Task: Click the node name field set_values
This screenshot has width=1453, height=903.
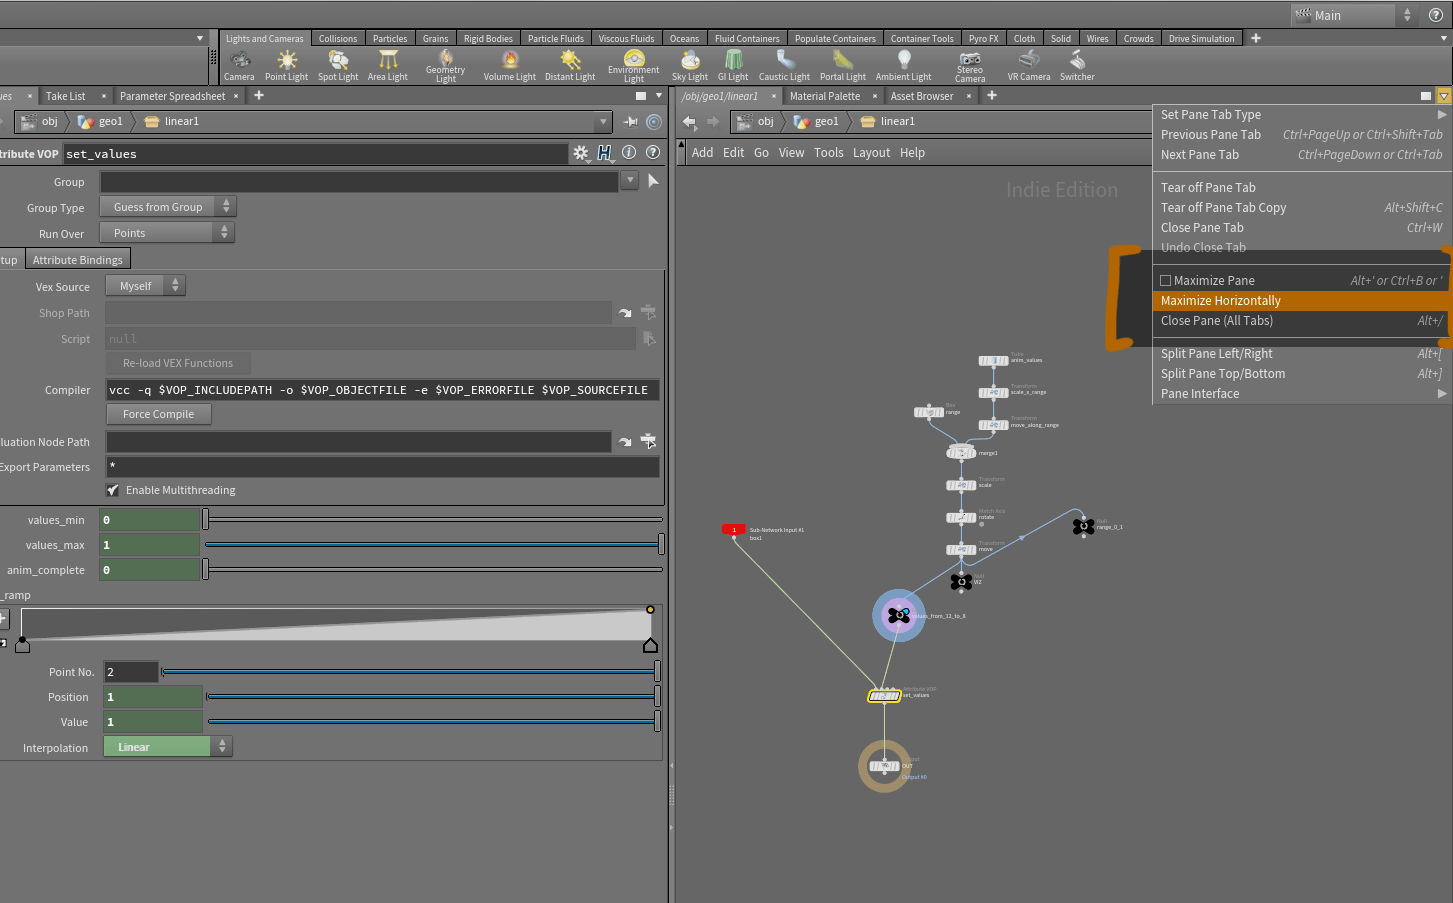Action: [315, 154]
